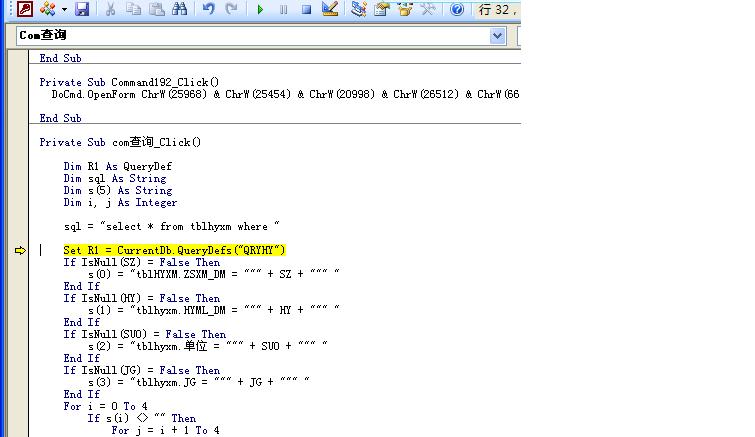Expand the Com查询 object dropdown arrow

click(497, 36)
